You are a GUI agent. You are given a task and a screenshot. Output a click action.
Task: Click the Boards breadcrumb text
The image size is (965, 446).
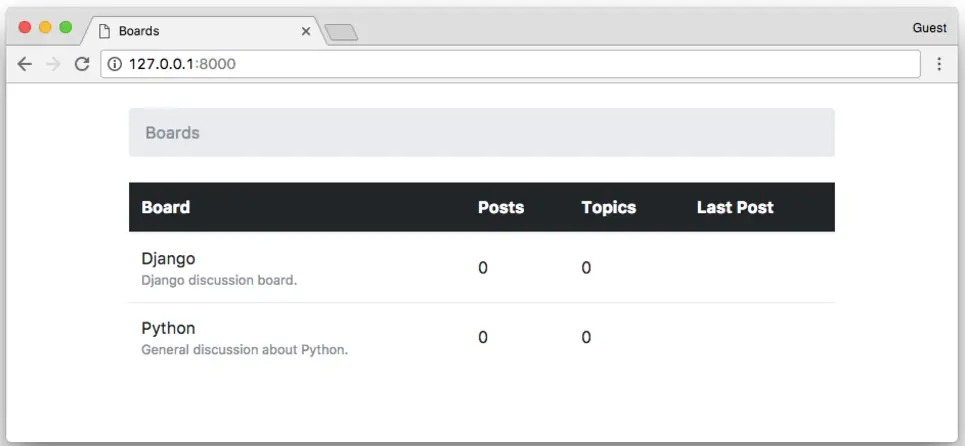pyautogui.click(x=172, y=133)
